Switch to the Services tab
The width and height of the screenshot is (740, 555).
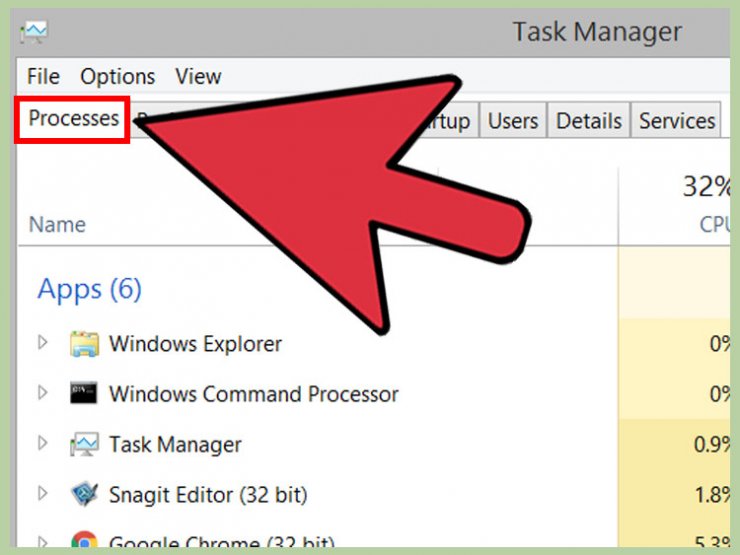(x=677, y=121)
